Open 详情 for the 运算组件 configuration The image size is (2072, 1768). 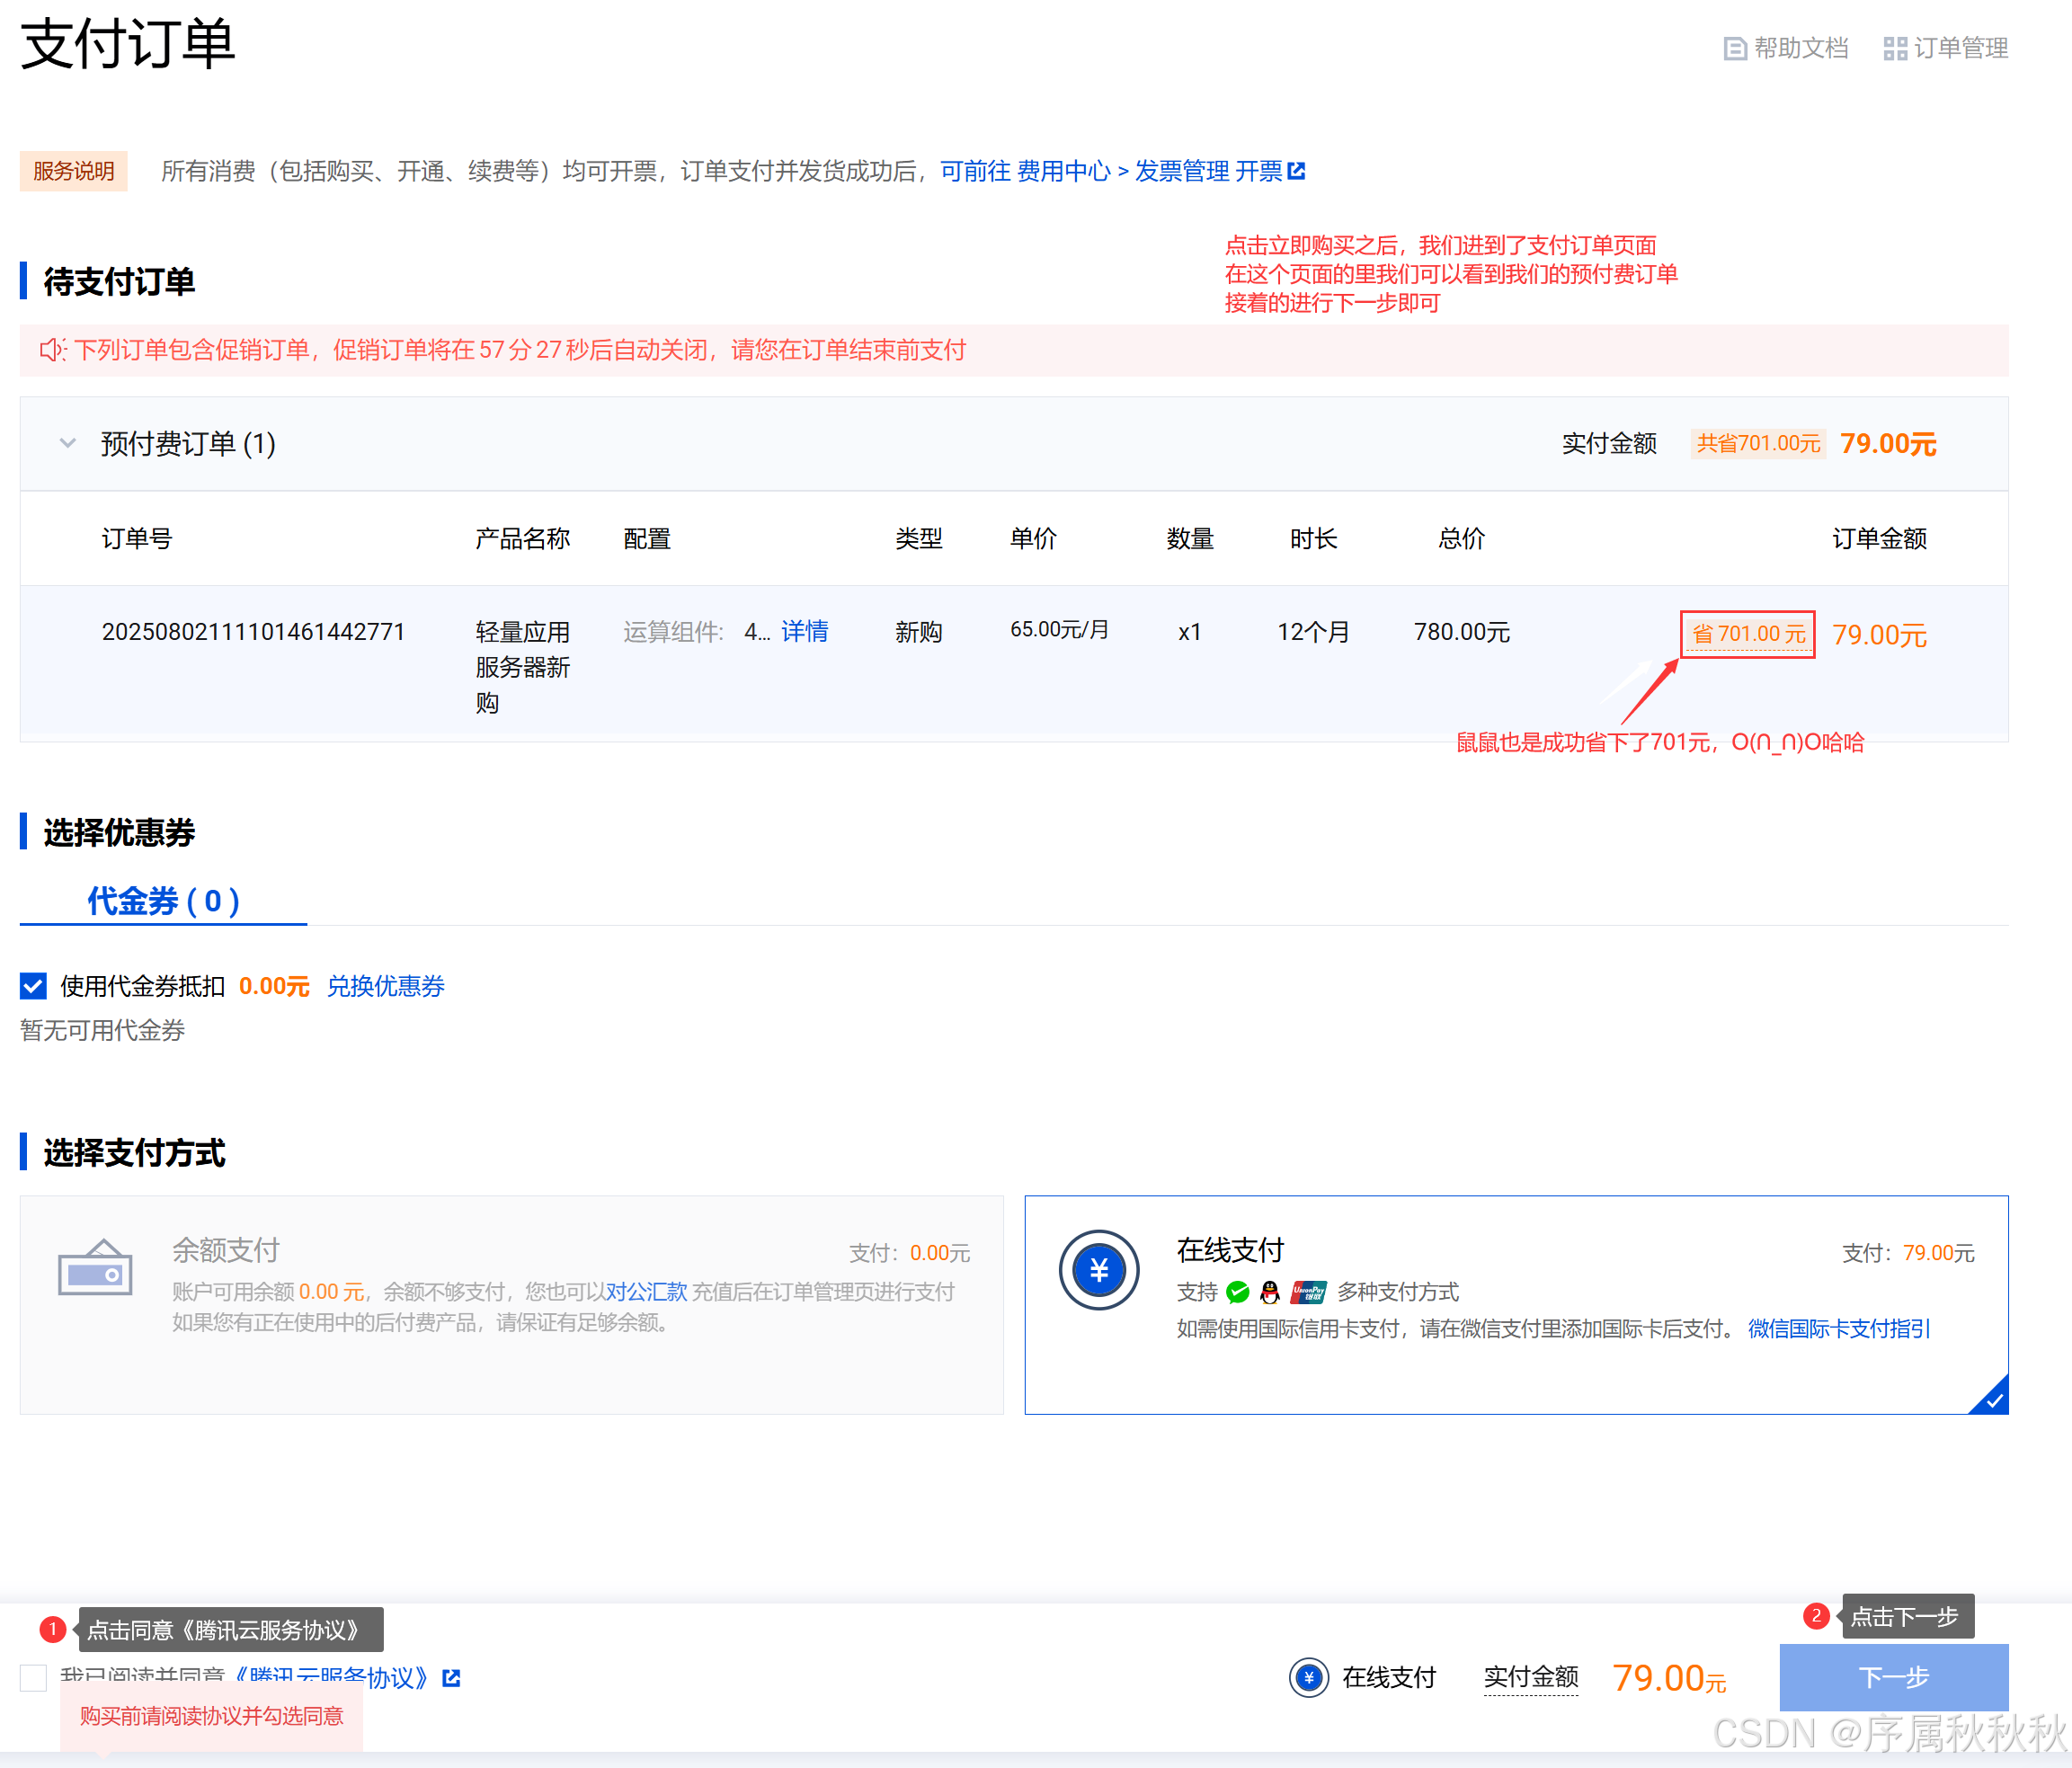805,631
